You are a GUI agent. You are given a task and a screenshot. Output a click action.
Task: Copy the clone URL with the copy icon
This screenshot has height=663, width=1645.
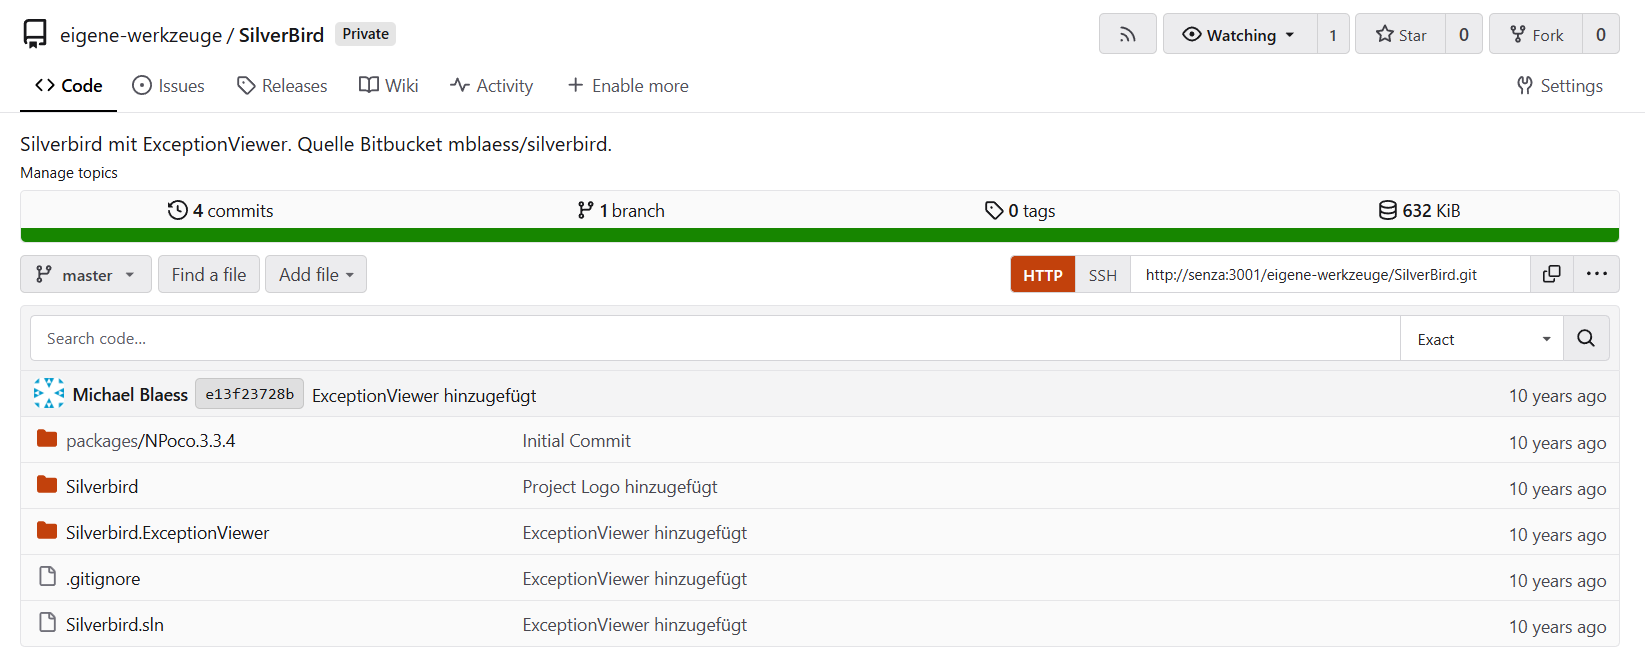[1552, 274]
